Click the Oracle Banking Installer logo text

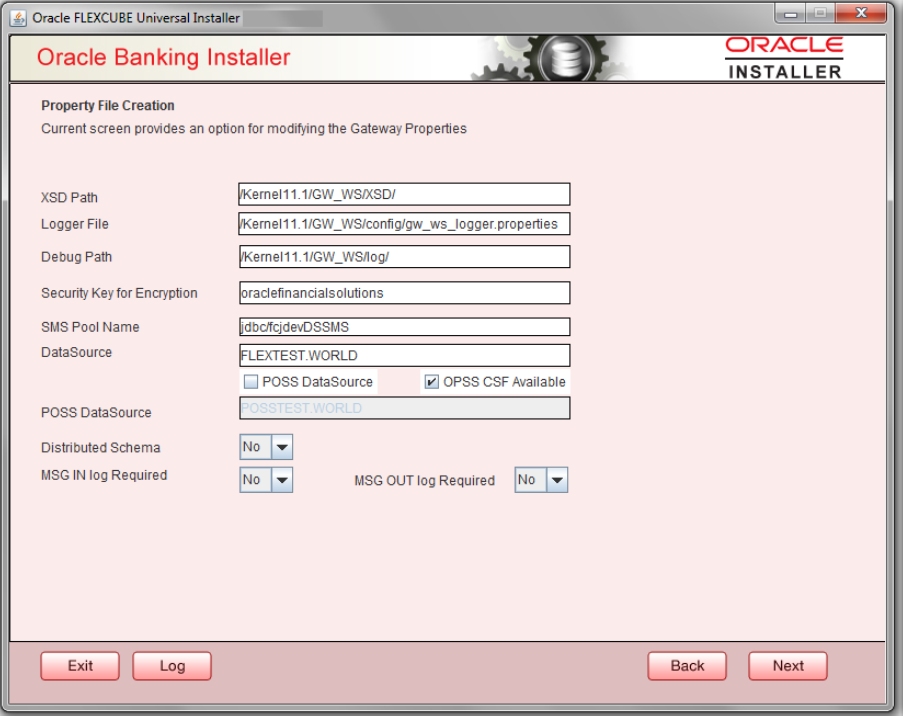coord(163,57)
